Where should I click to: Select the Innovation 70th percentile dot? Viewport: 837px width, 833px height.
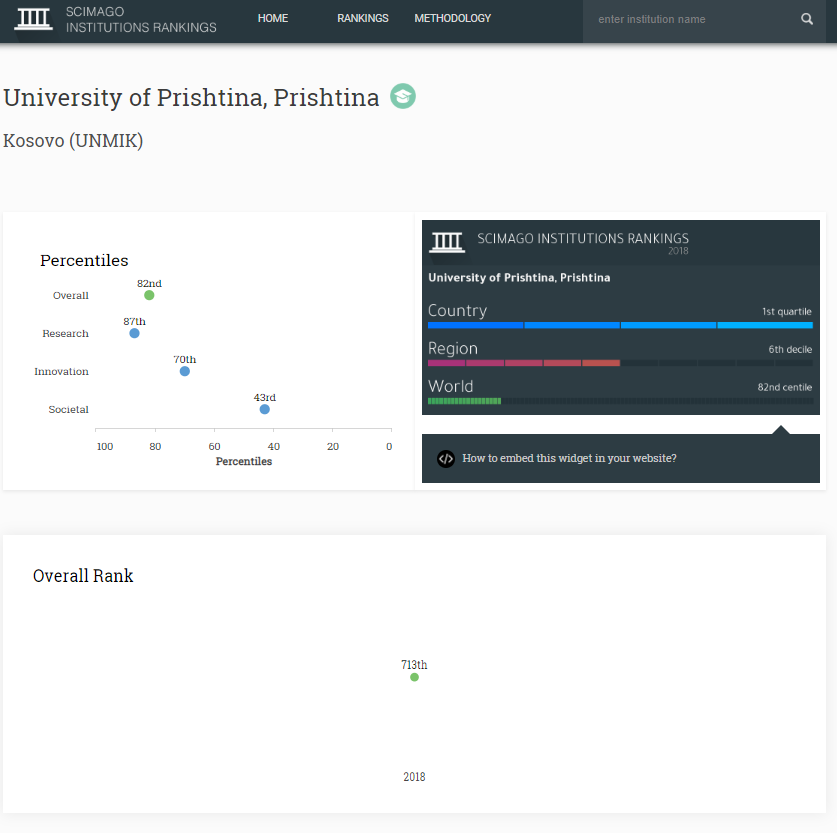pyautogui.click(x=185, y=371)
